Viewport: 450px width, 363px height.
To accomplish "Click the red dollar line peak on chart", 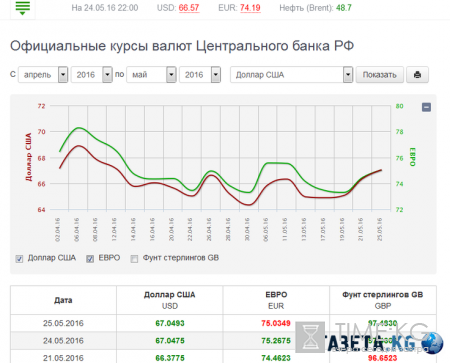I will pyautogui.click(x=78, y=146).
